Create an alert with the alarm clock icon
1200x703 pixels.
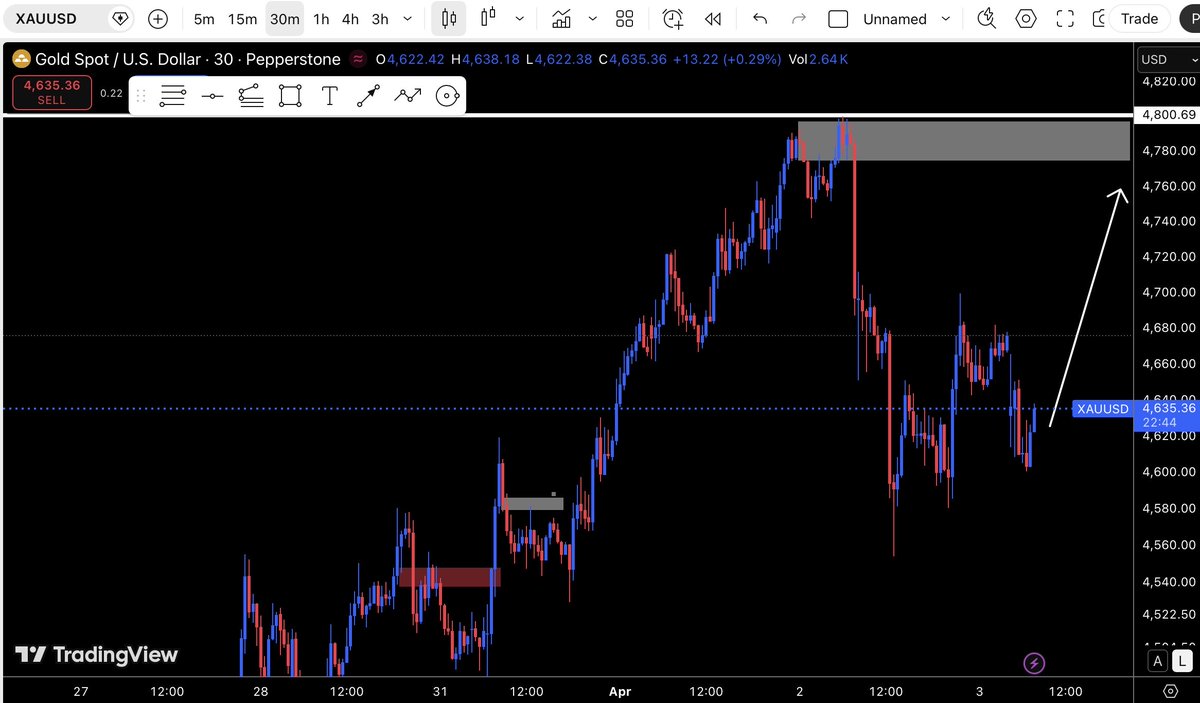(x=673, y=18)
